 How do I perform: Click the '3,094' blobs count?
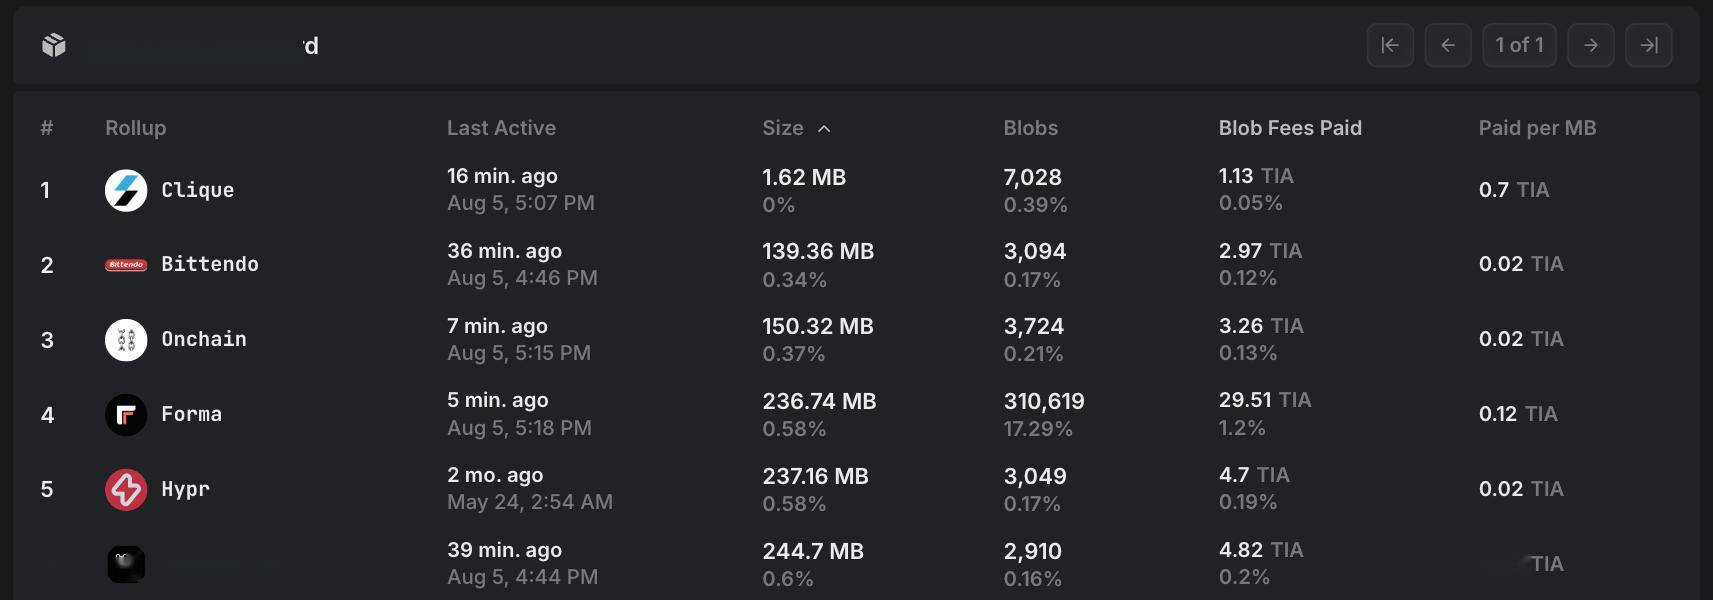pos(1035,251)
